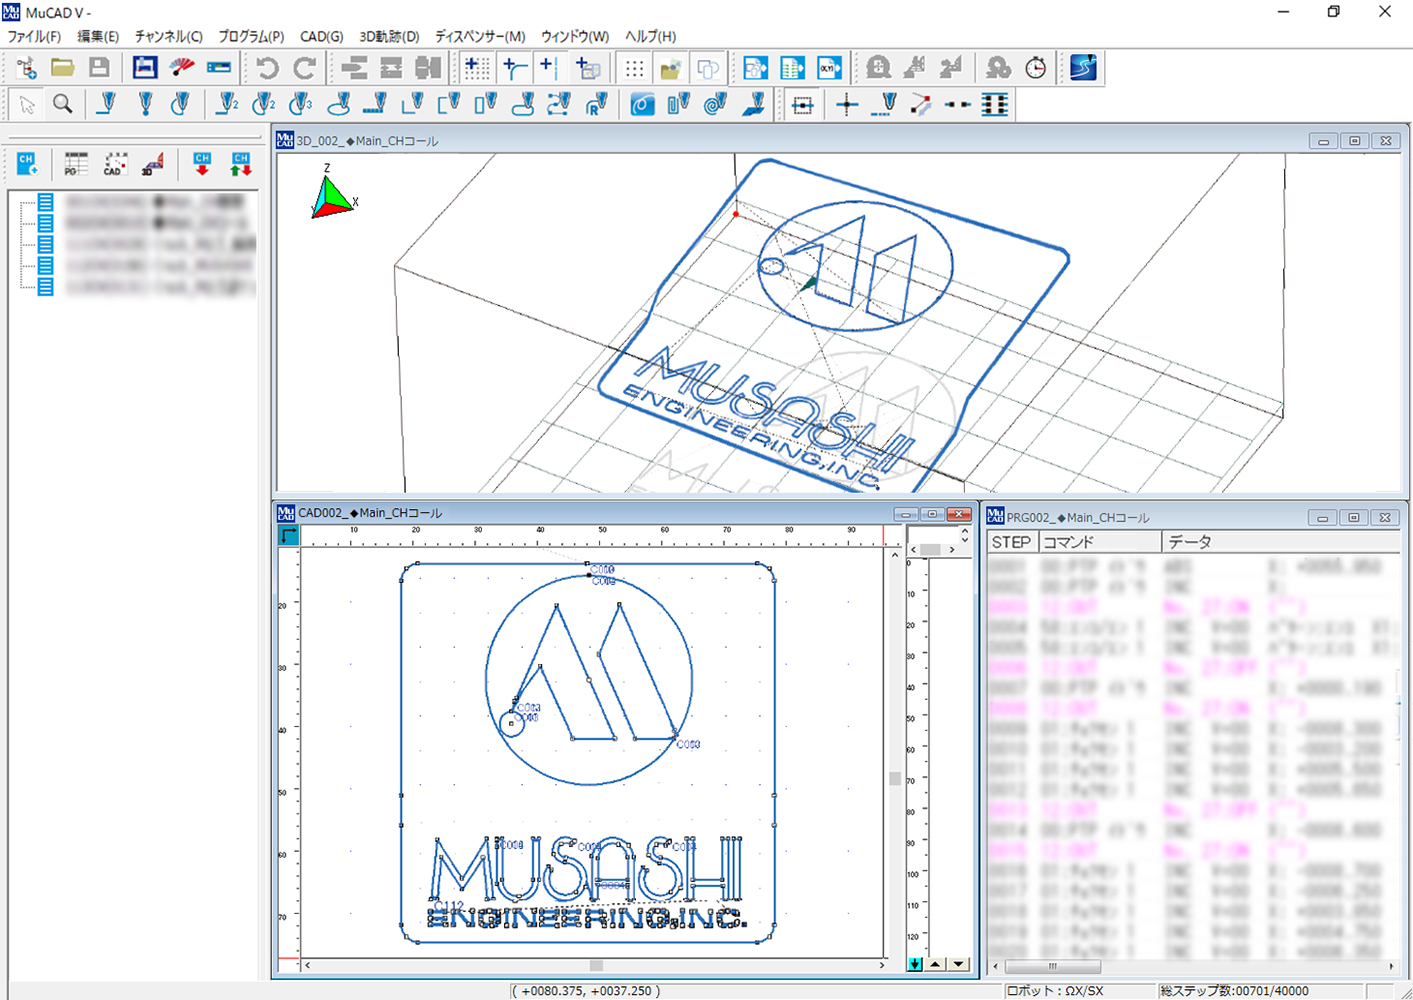
Task: Open the CAD view icon in side panel
Action: (115, 164)
